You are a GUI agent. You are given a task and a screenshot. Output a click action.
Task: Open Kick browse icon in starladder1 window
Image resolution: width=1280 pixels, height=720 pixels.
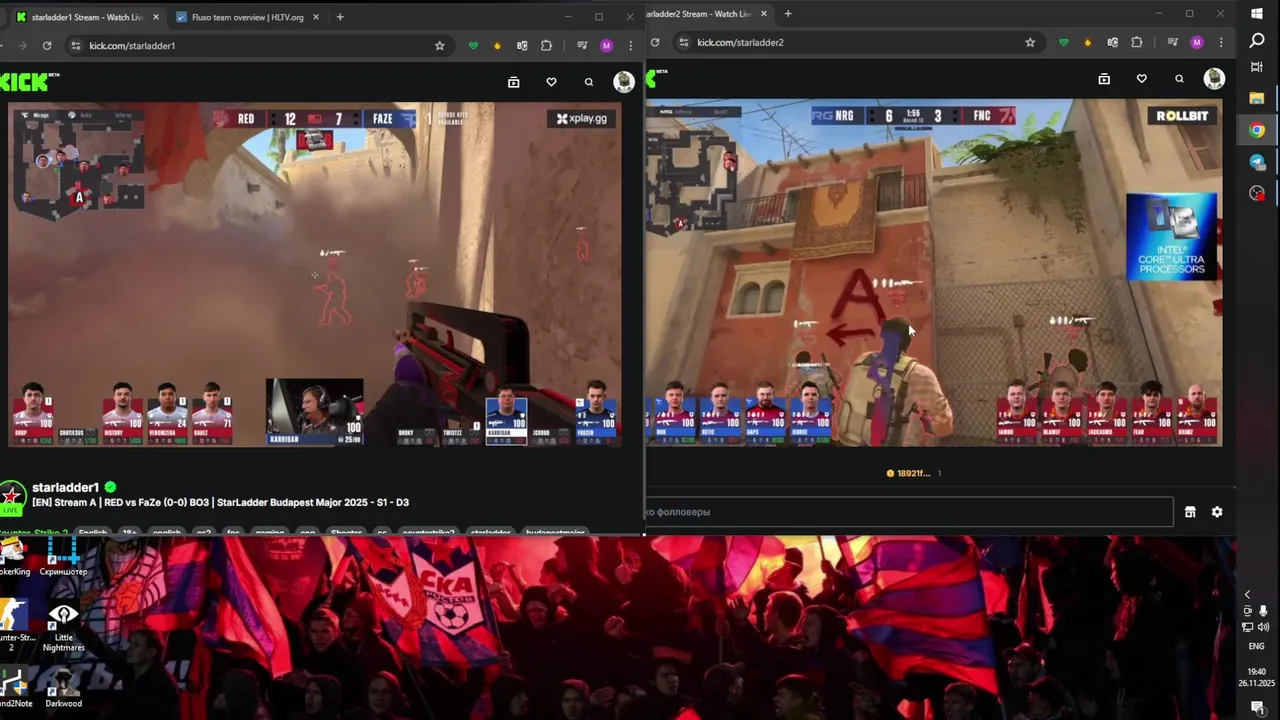click(x=514, y=82)
